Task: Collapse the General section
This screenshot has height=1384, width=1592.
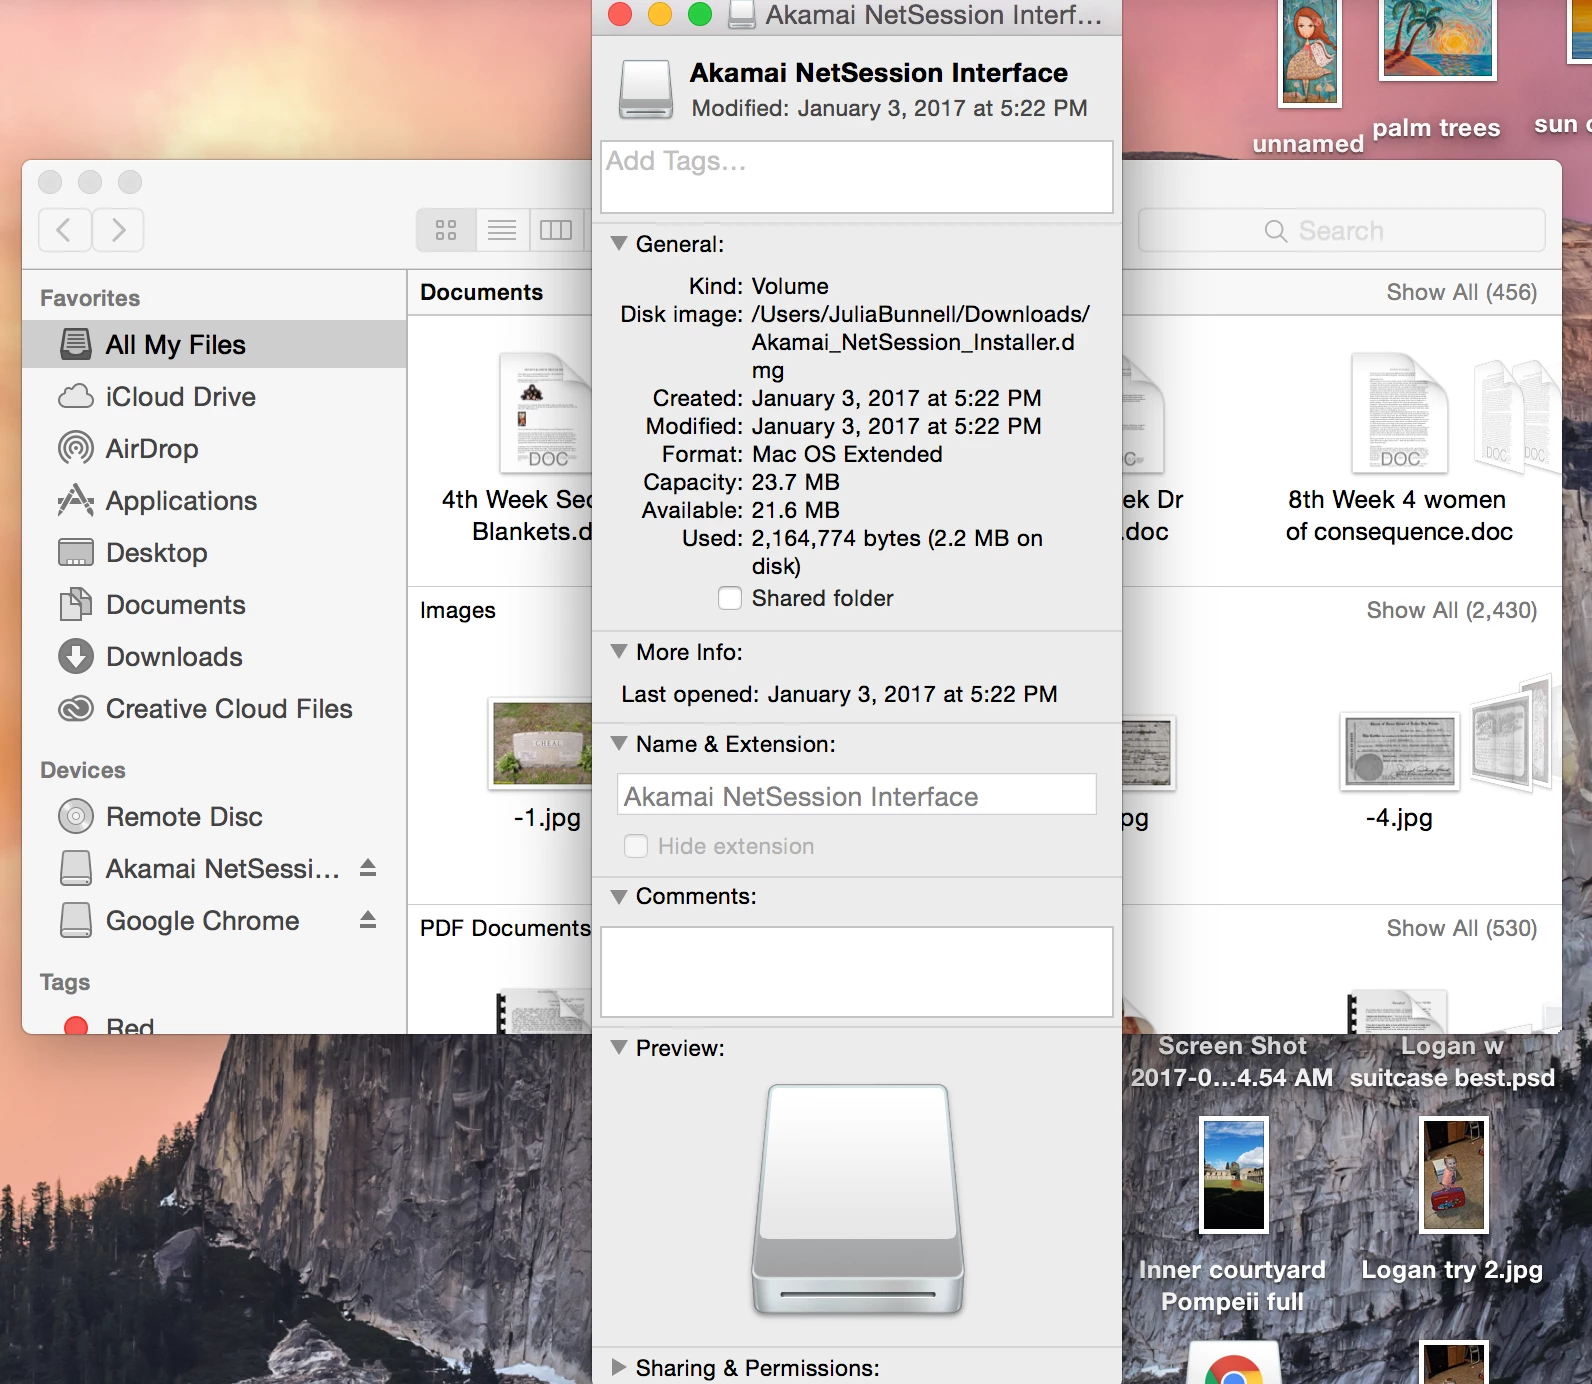Action: pyautogui.click(x=619, y=243)
